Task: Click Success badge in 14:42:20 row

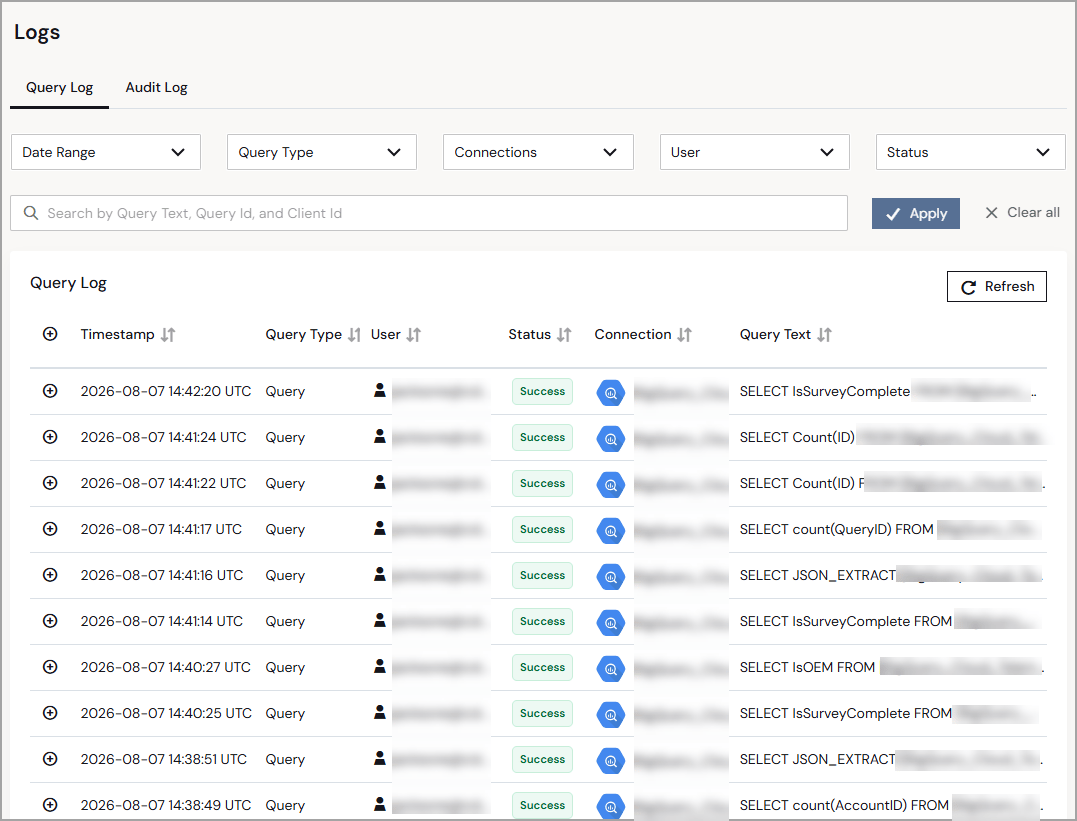Action: pos(542,392)
